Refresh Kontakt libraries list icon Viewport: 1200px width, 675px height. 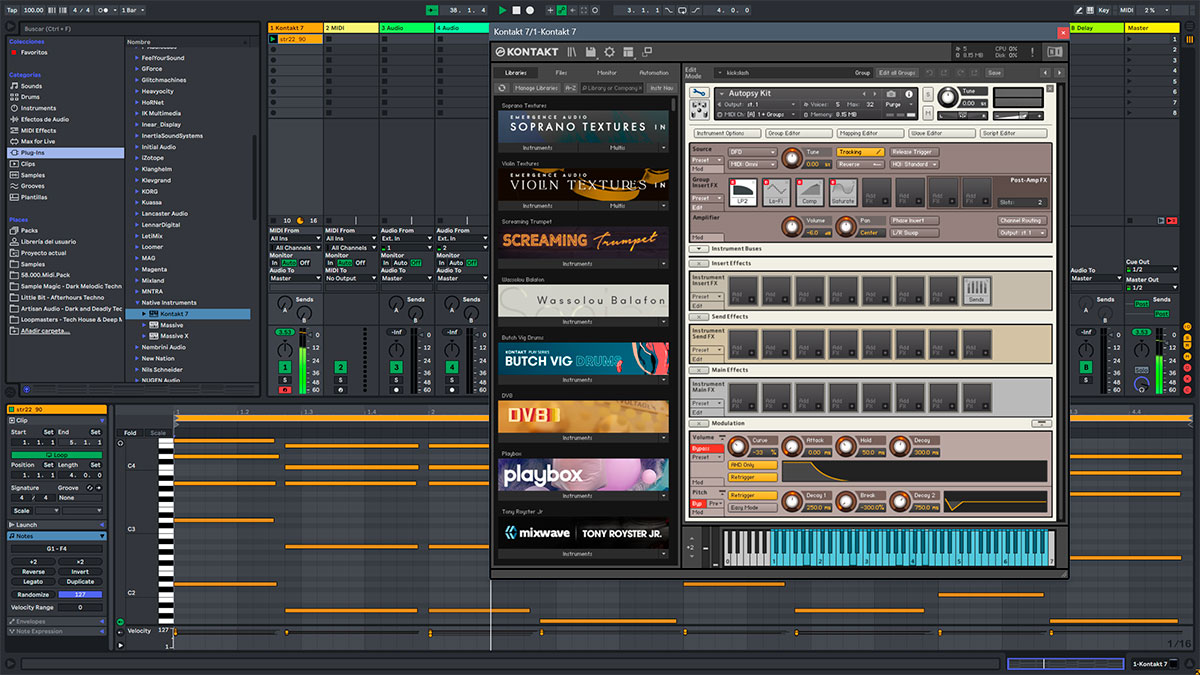(502, 88)
